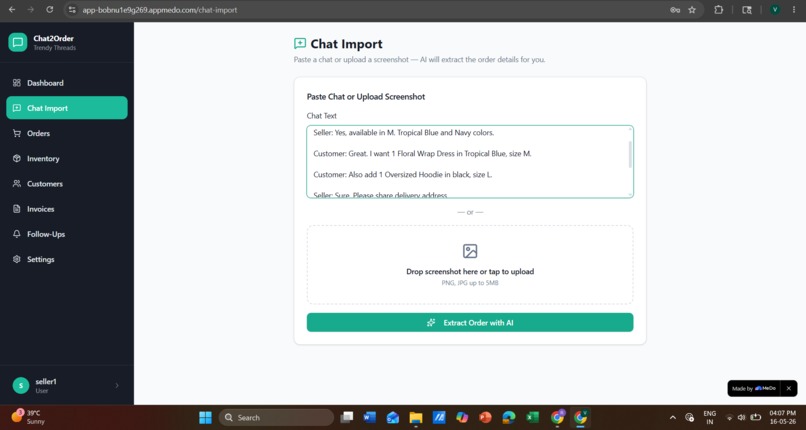Click the browser forward arrow

coord(30,10)
